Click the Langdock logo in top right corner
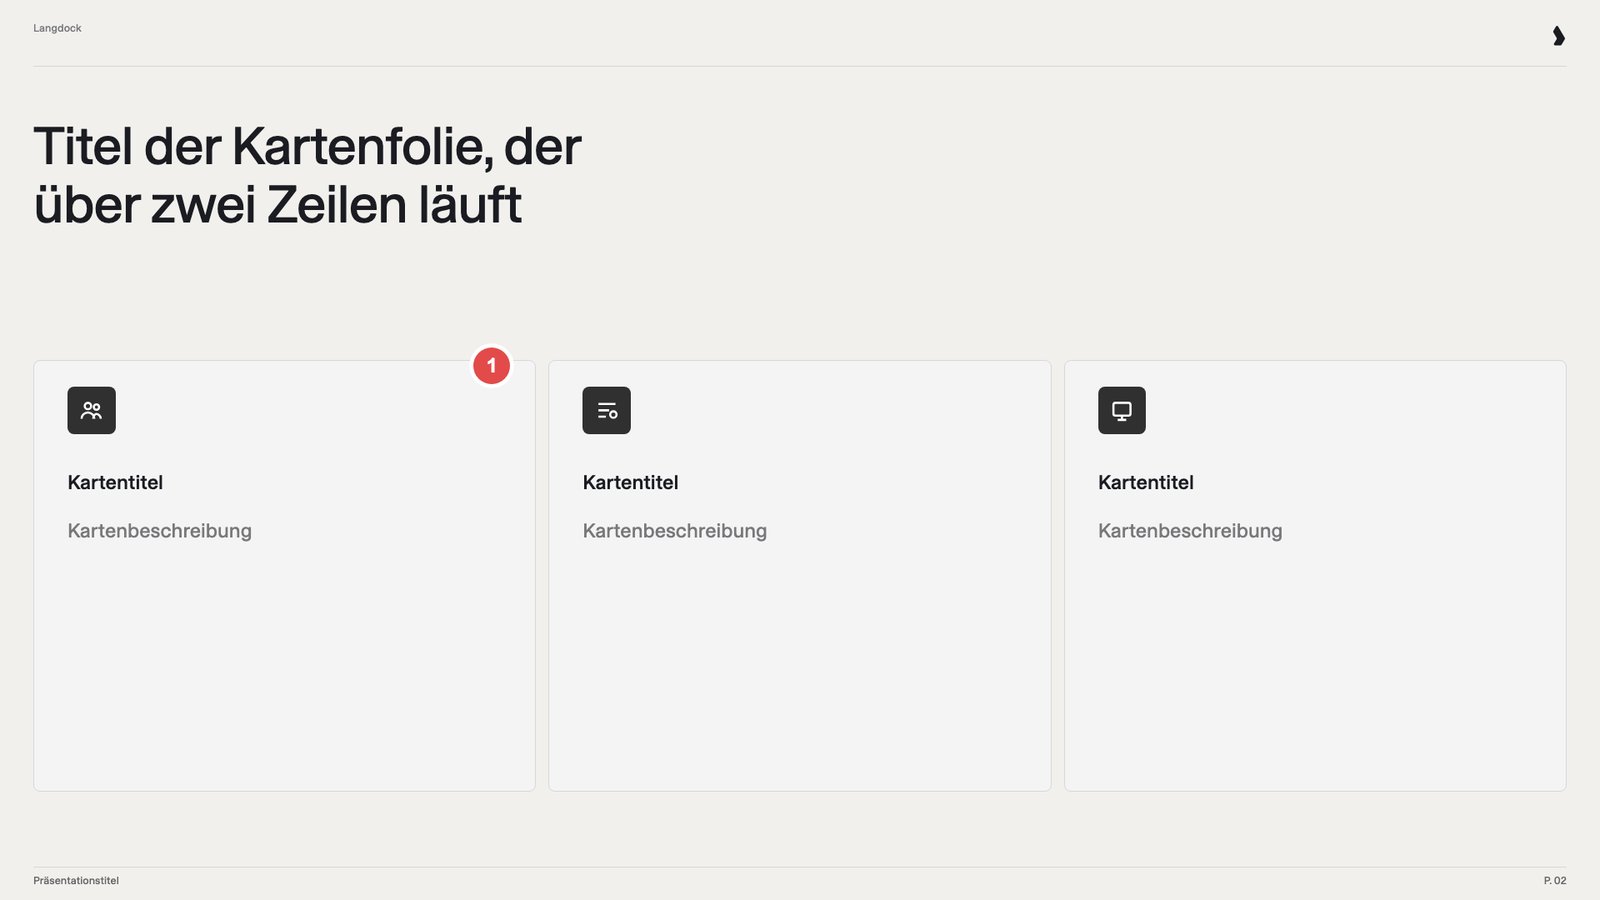This screenshot has width=1600, height=900. pyautogui.click(x=1558, y=36)
